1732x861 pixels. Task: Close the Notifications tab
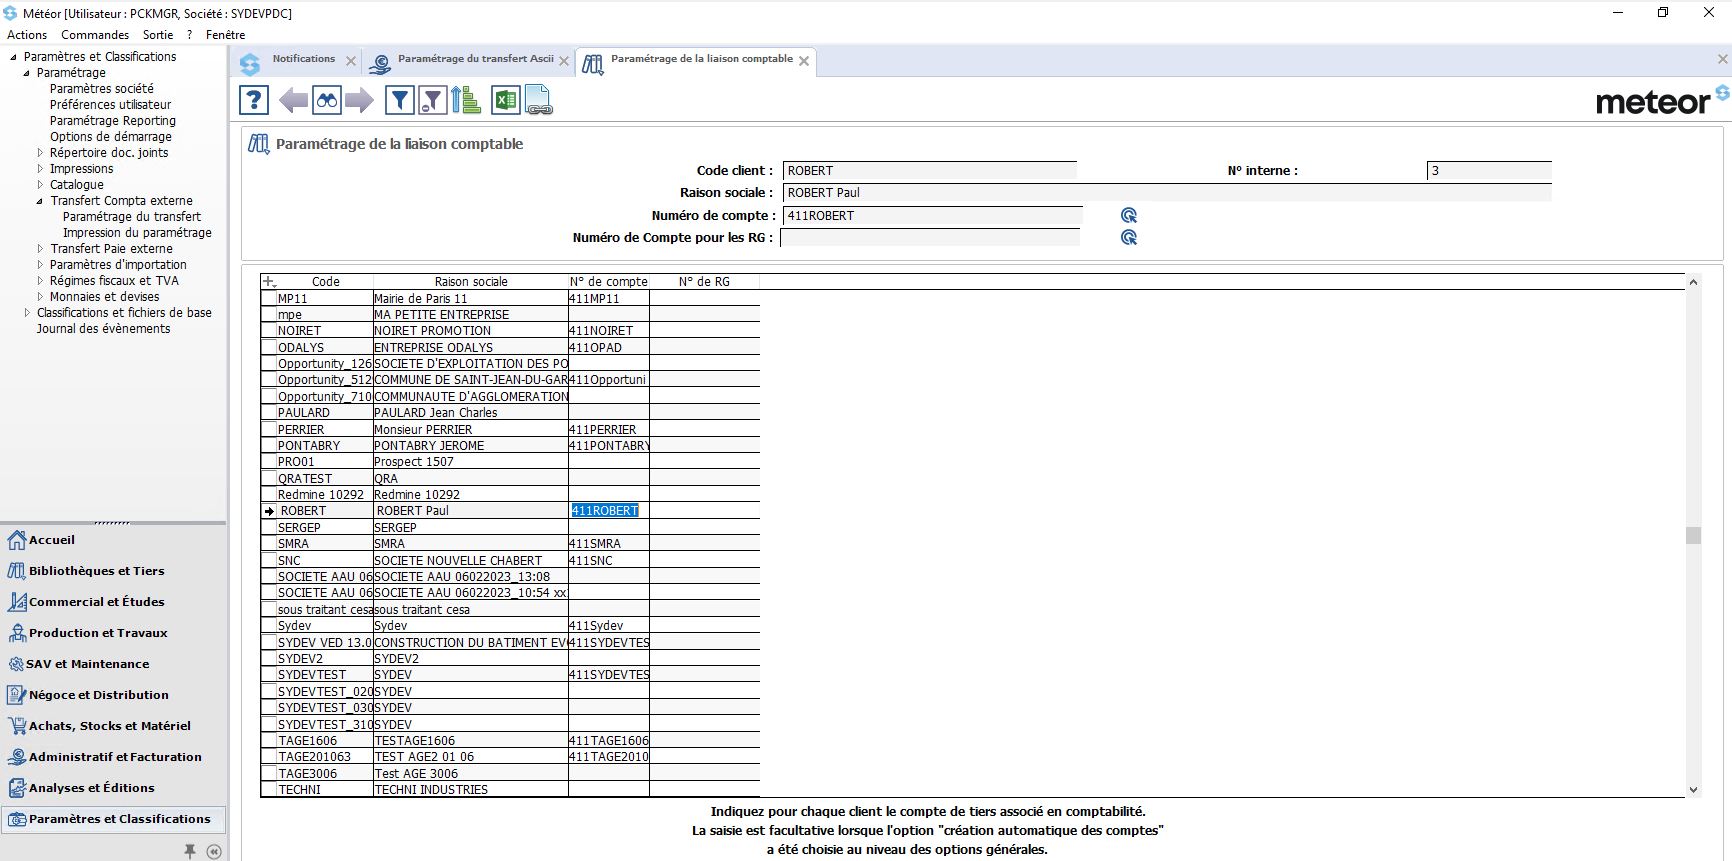(351, 61)
